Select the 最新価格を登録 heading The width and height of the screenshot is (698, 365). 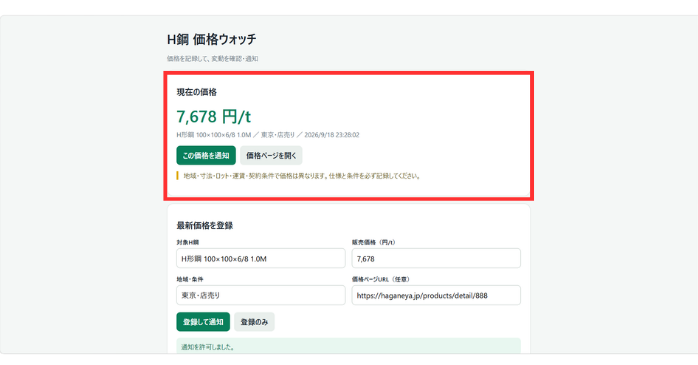(204, 225)
